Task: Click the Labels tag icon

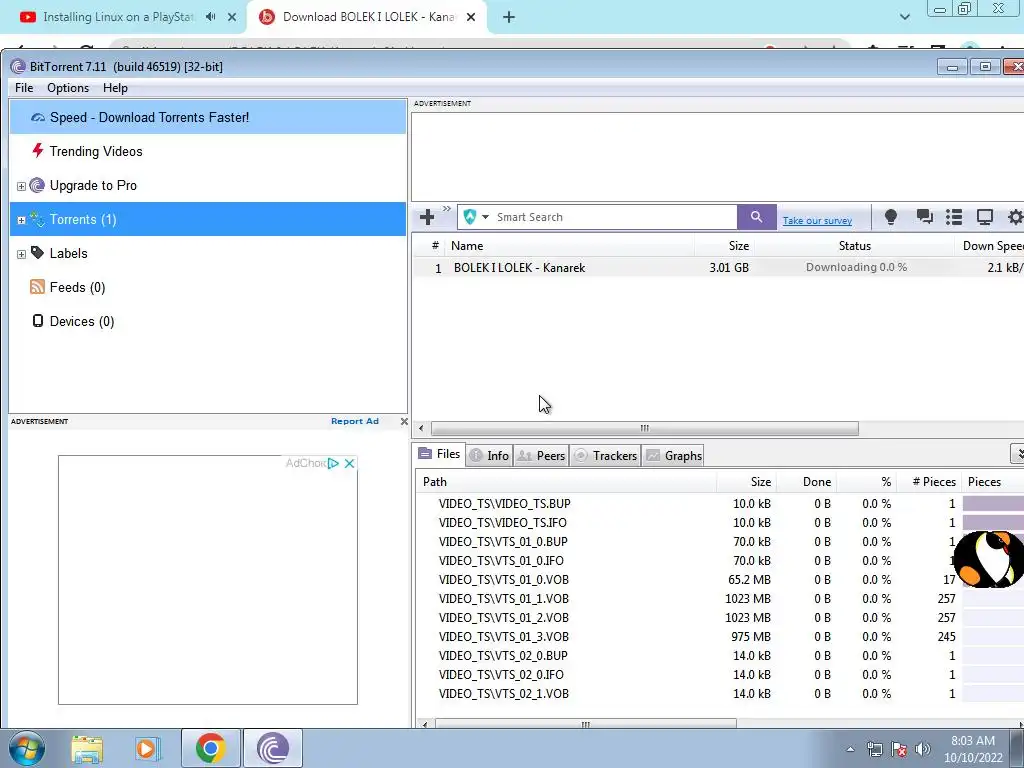Action: (x=38, y=253)
